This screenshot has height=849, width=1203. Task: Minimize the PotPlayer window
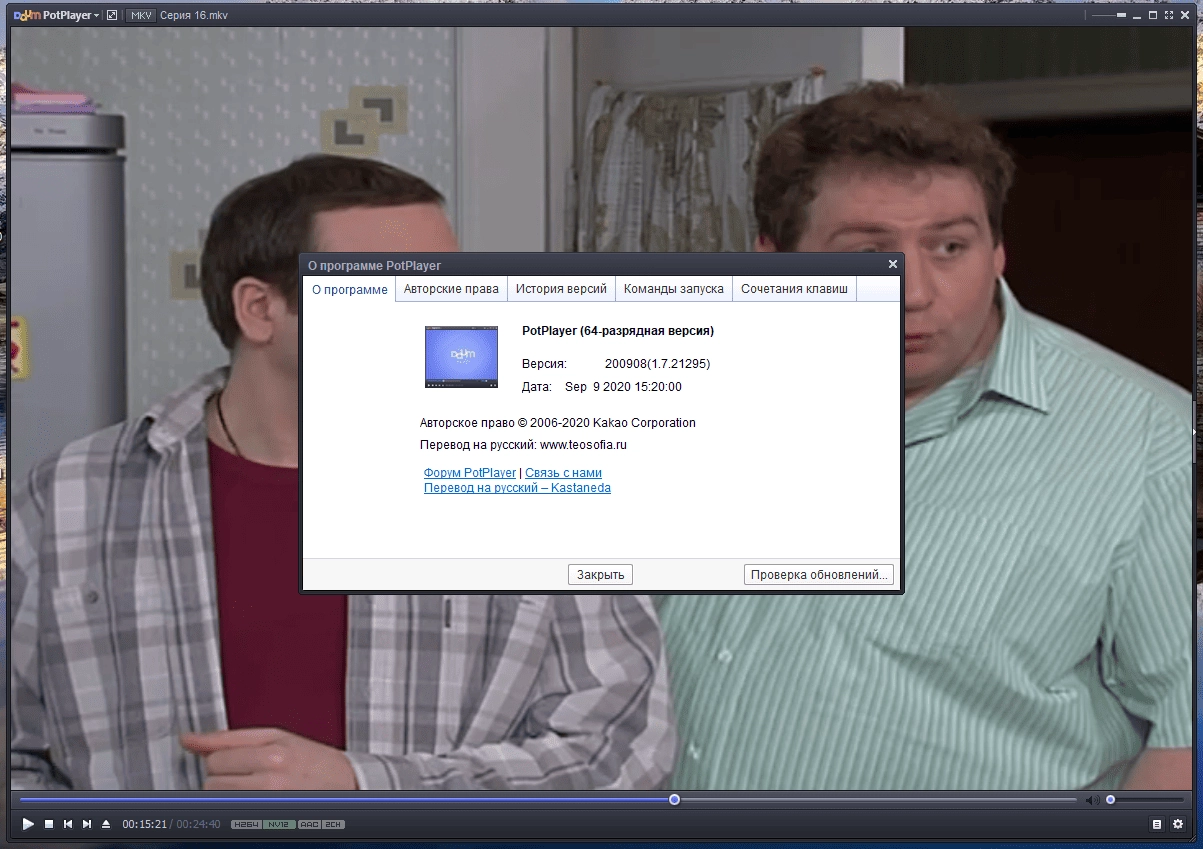click(x=1139, y=16)
